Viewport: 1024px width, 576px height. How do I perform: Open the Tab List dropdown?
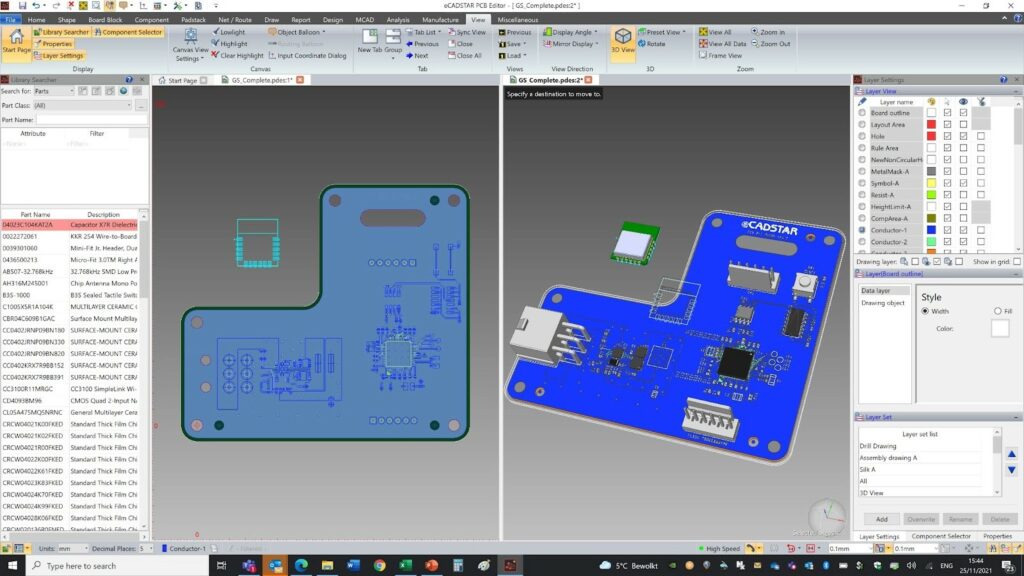point(423,32)
